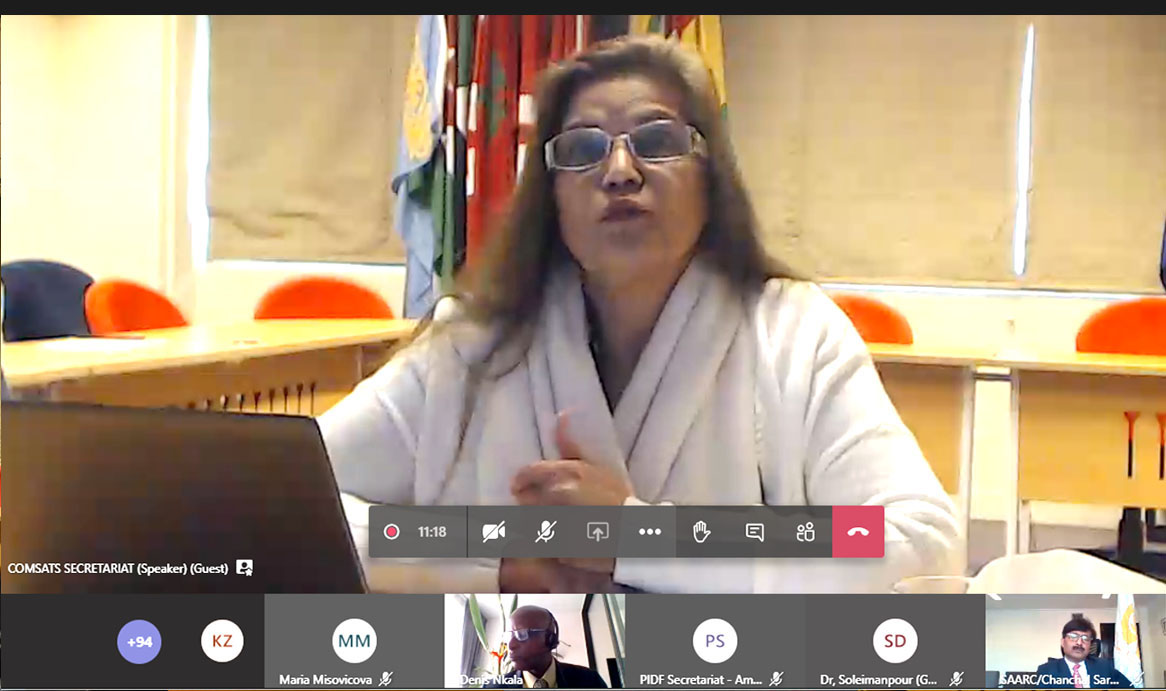
Task: Click Maria Misovicova's muted microphone icon
Action: [x=385, y=678]
